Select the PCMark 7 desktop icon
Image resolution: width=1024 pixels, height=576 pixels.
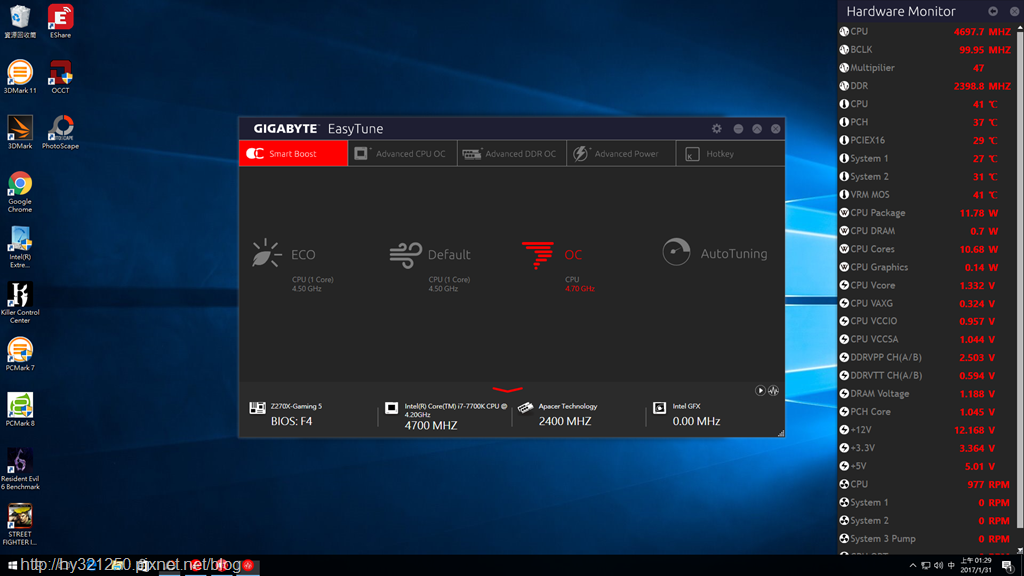point(20,354)
